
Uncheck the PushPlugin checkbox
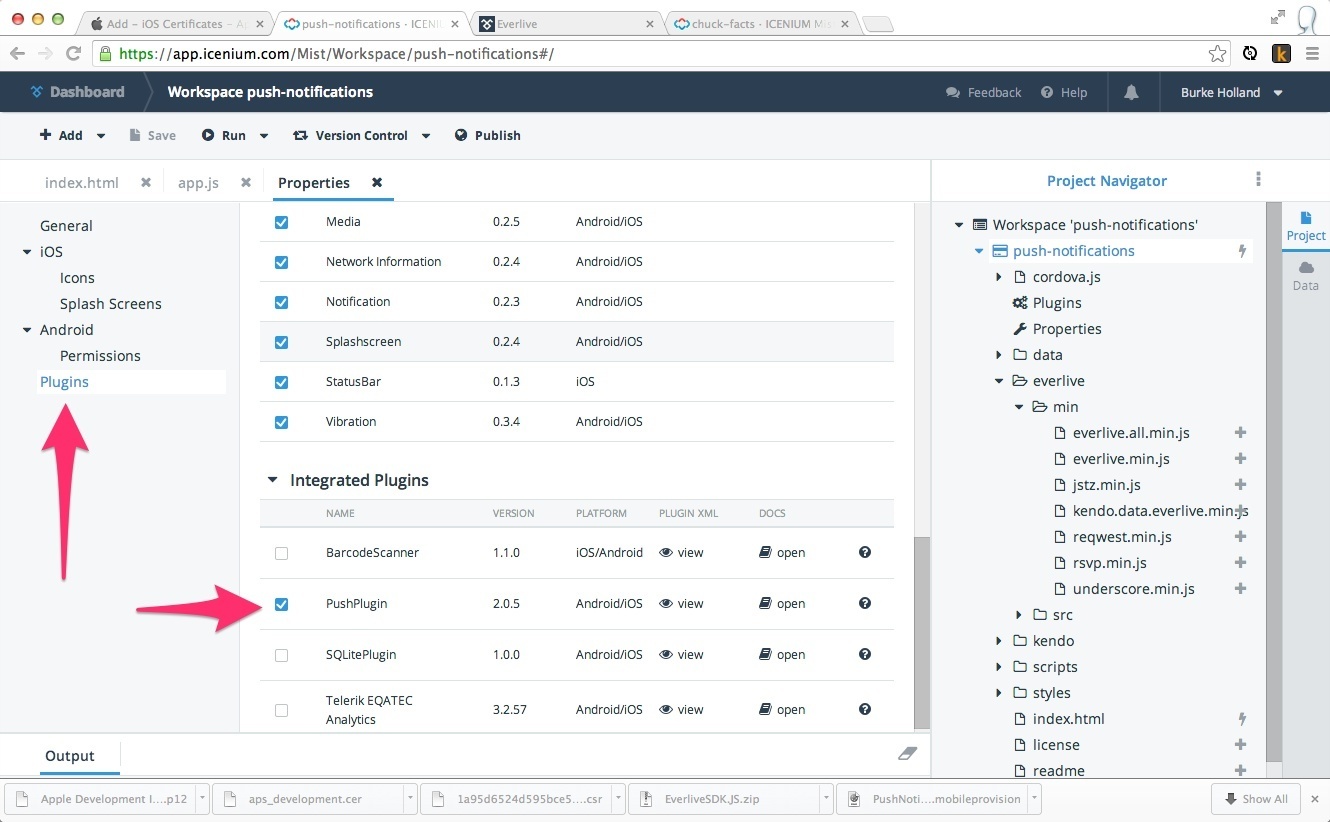click(281, 604)
